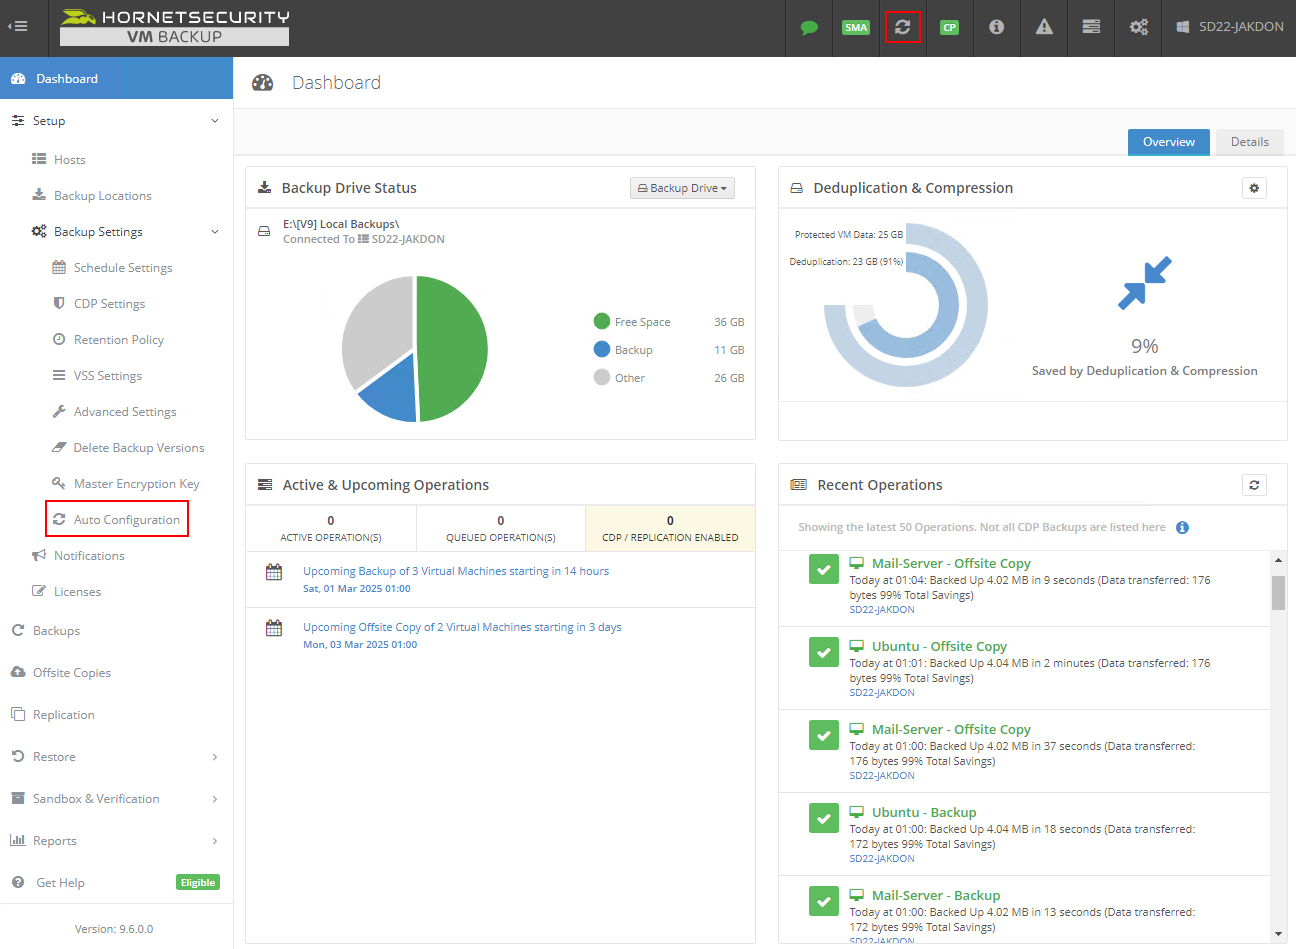
Task: Click the Hornetsecurity VM Backup logo
Action: tap(174, 27)
